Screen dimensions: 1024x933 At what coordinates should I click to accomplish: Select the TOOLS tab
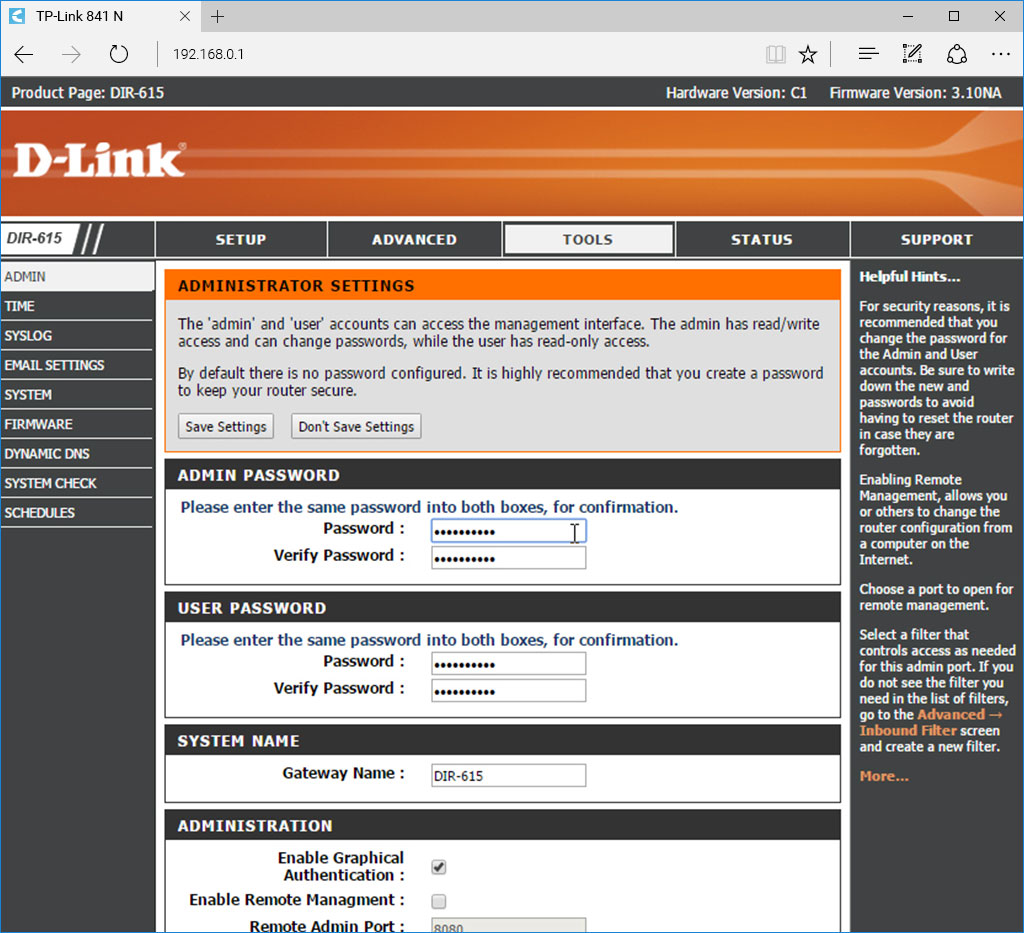588,240
